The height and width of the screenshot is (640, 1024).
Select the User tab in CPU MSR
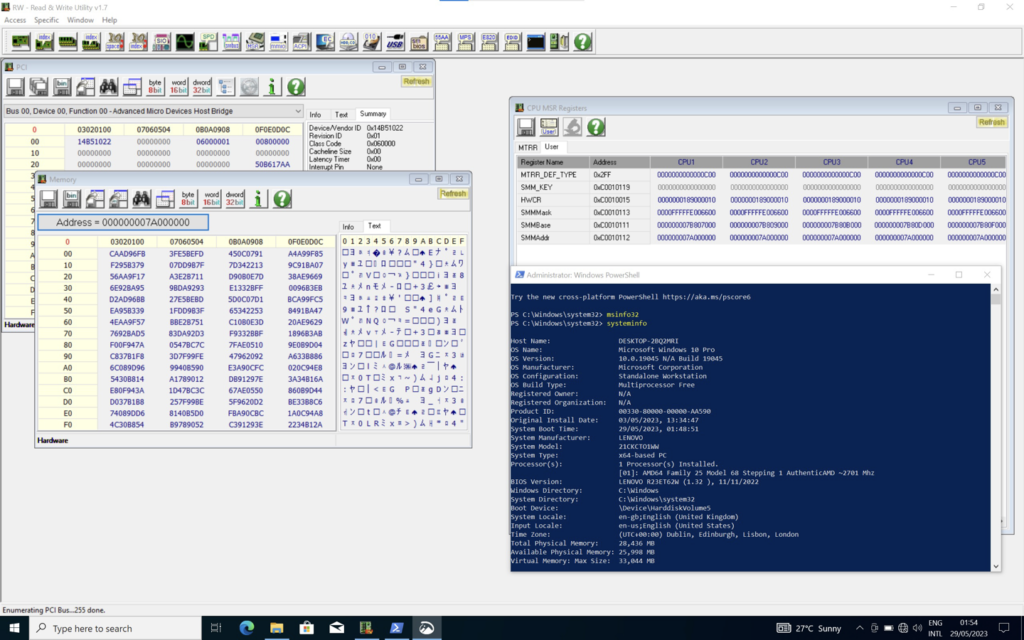click(x=552, y=147)
